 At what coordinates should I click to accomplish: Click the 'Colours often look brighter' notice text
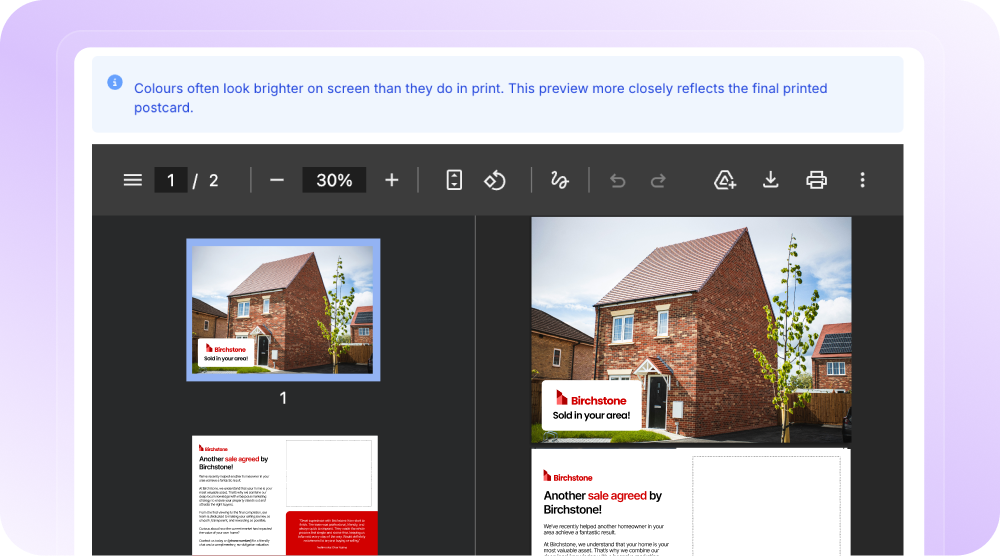(x=480, y=98)
